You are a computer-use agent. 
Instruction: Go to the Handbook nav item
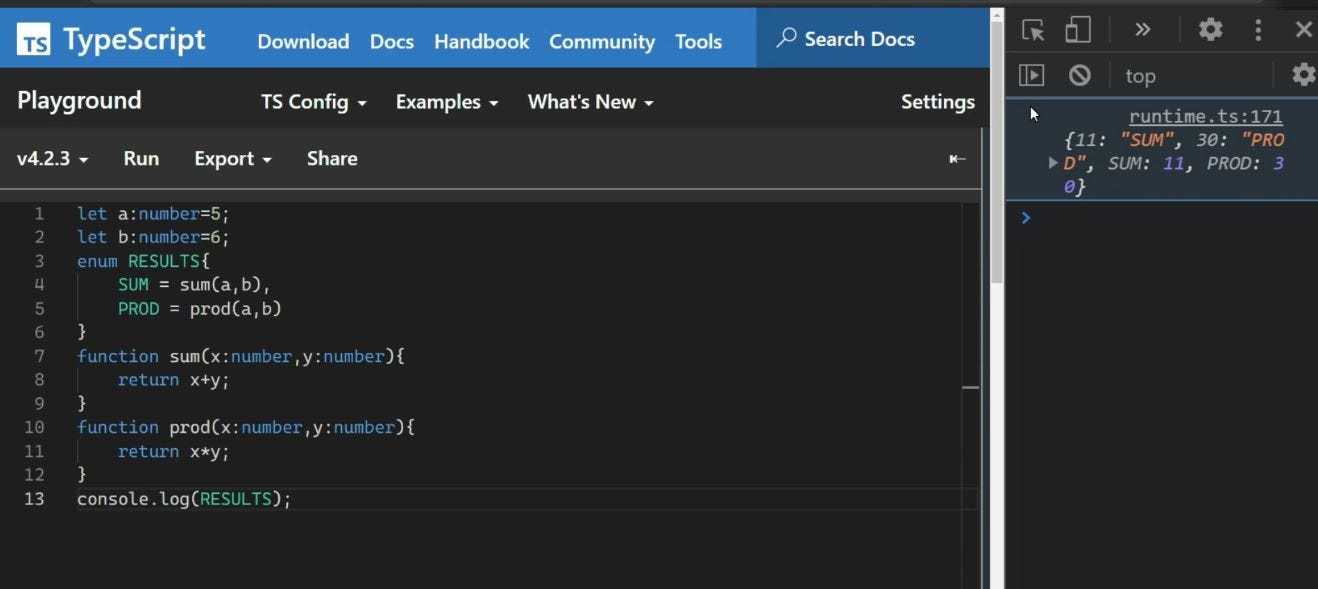(x=481, y=41)
